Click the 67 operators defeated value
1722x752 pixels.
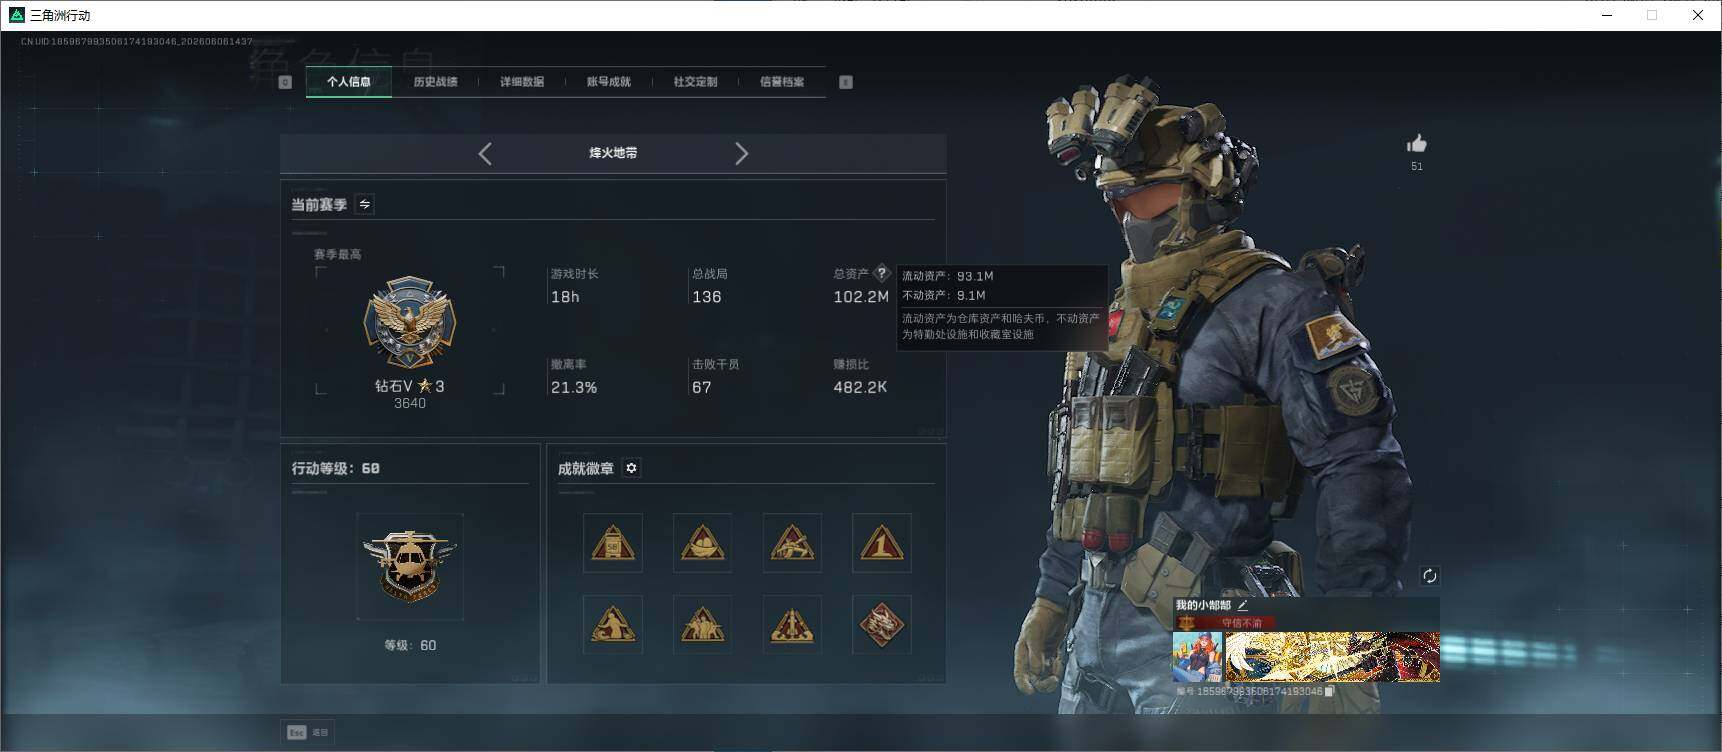702,387
